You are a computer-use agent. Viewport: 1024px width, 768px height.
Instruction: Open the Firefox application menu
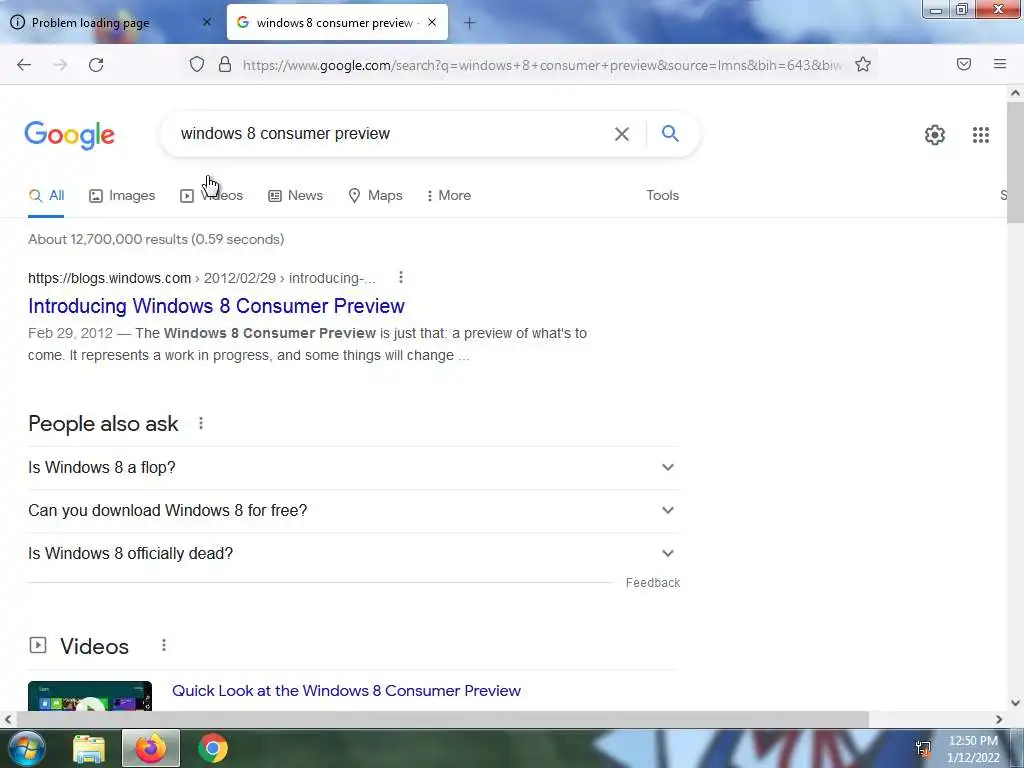click(999, 64)
